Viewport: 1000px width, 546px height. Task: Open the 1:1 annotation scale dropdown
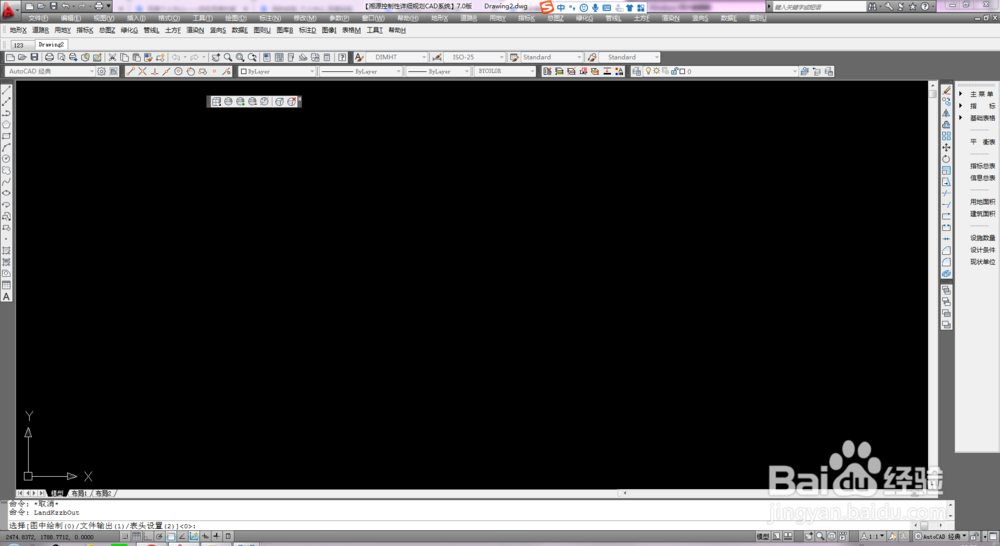874,536
